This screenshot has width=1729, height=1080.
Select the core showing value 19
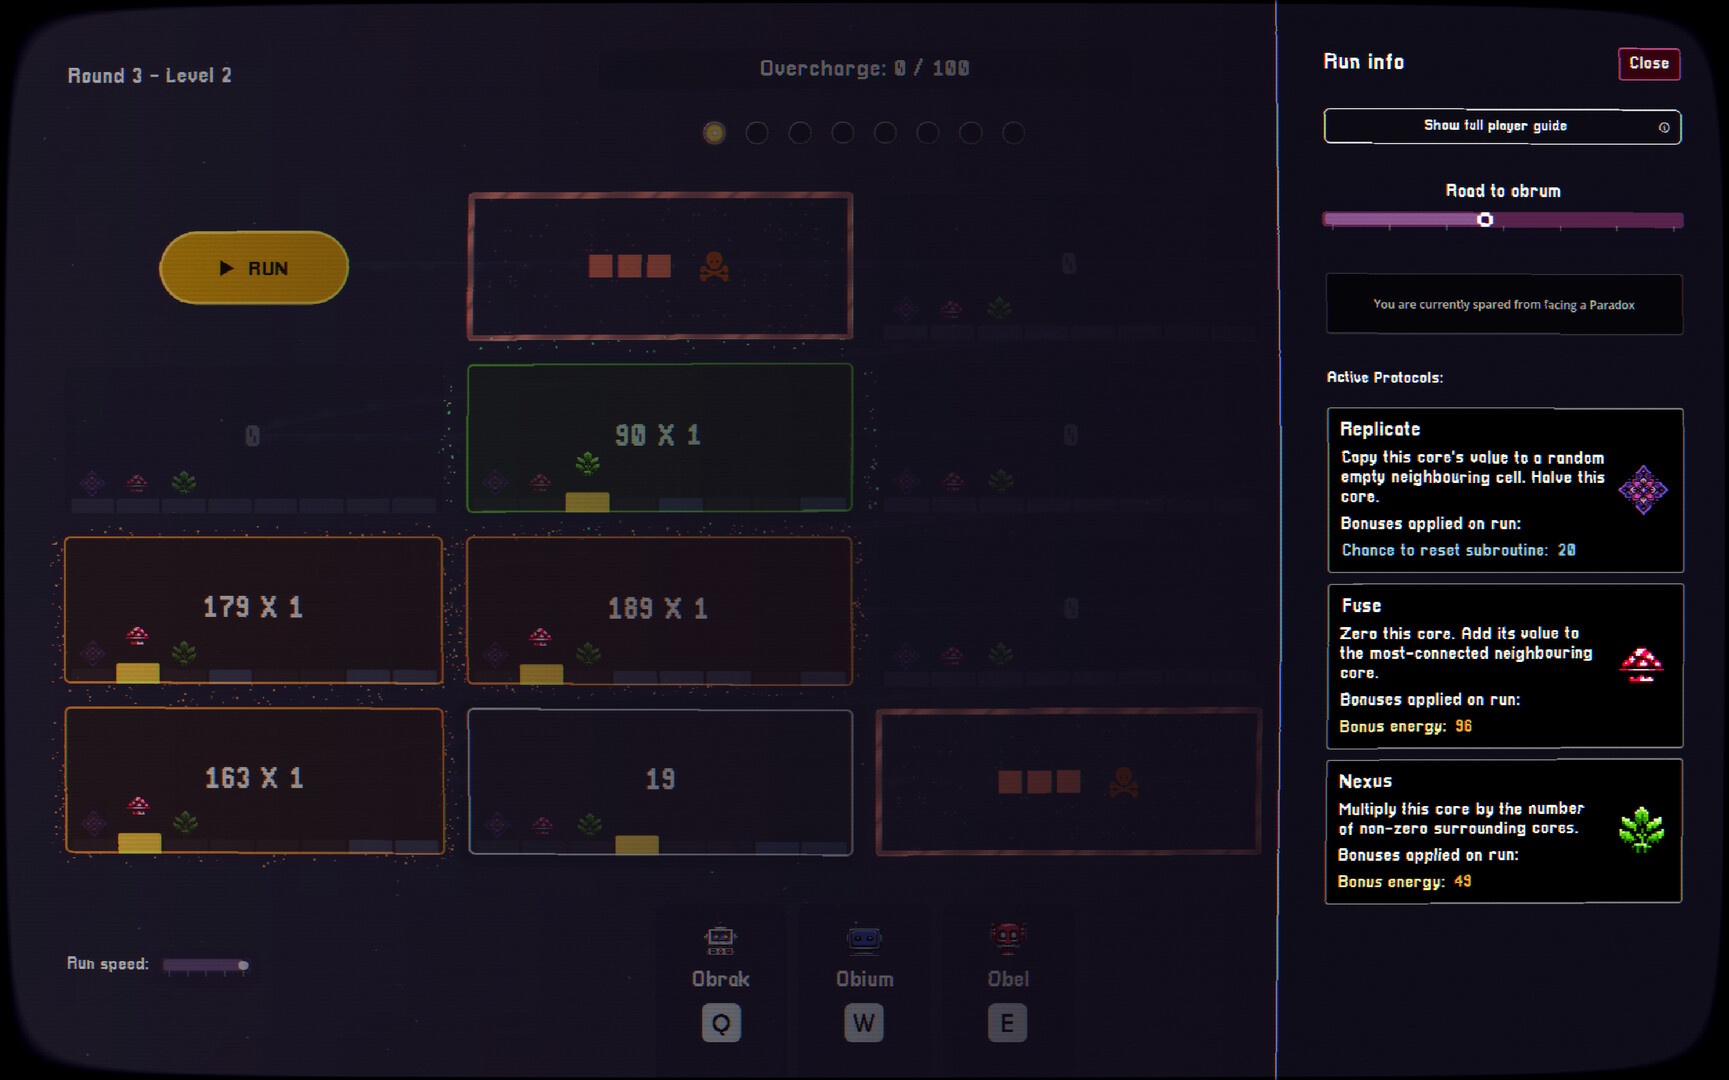click(659, 780)
